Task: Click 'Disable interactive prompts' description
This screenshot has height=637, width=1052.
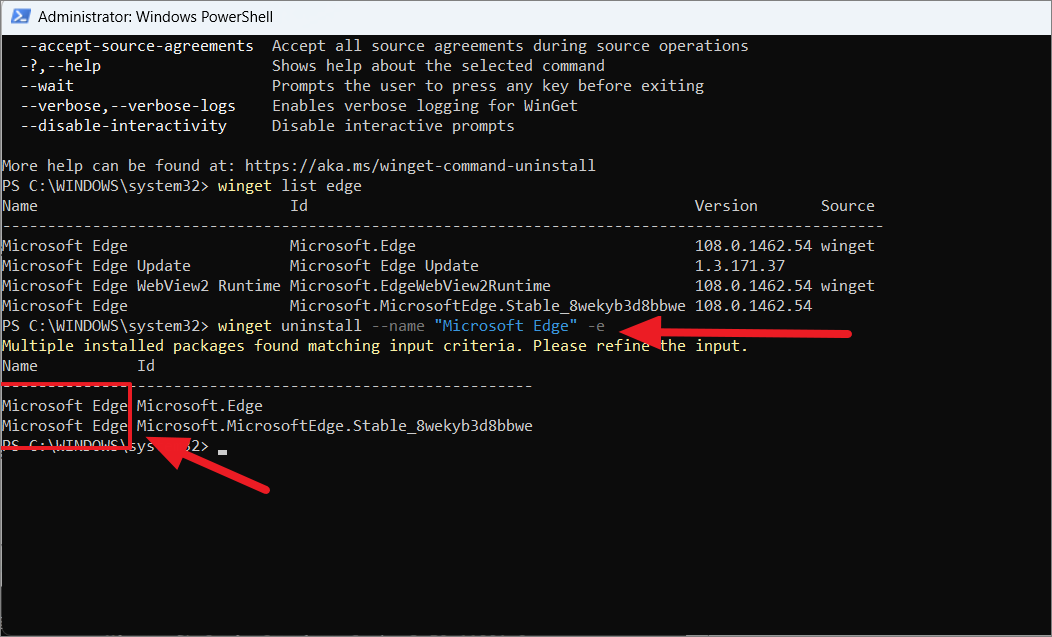Action: [x=393, y=126]
